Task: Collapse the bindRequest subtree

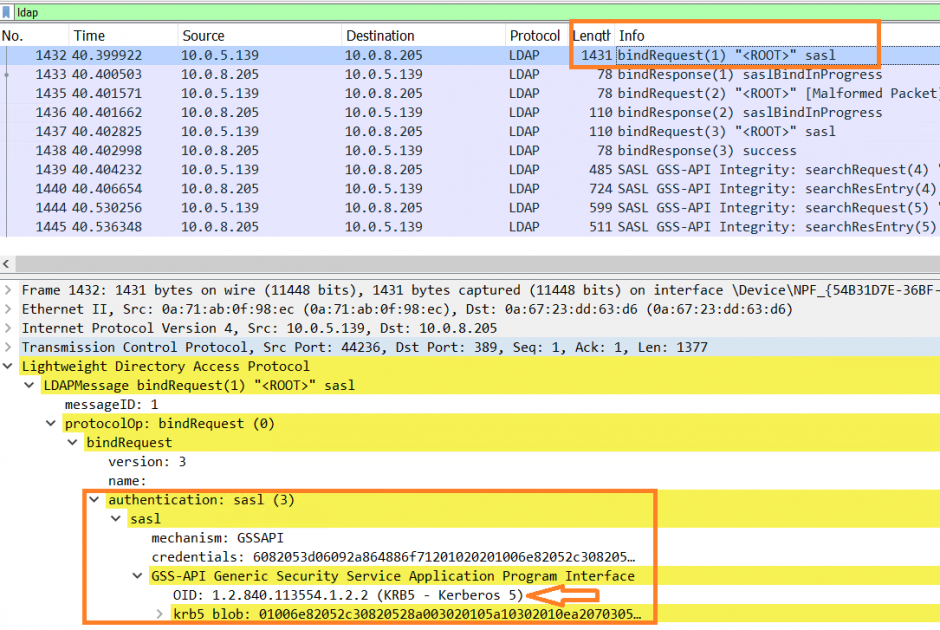Action: click(x=71, y=442)
